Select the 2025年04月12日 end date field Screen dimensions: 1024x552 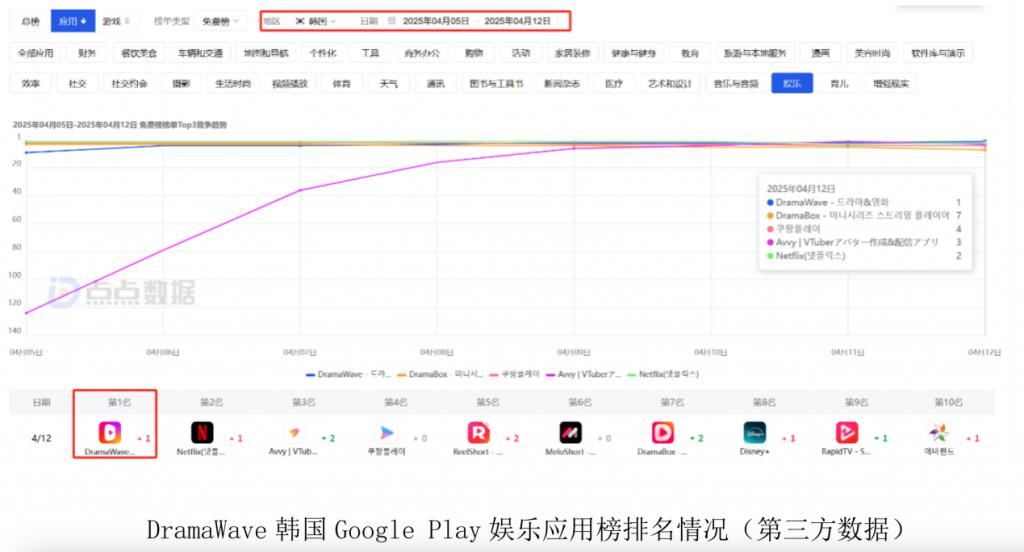[517, 21]
